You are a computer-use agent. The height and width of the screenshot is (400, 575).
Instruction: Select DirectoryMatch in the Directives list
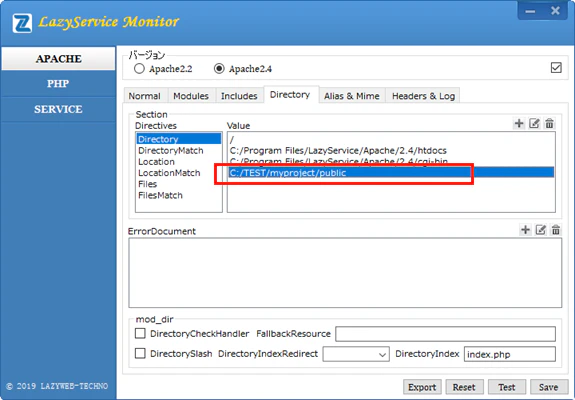coord(179,150)
